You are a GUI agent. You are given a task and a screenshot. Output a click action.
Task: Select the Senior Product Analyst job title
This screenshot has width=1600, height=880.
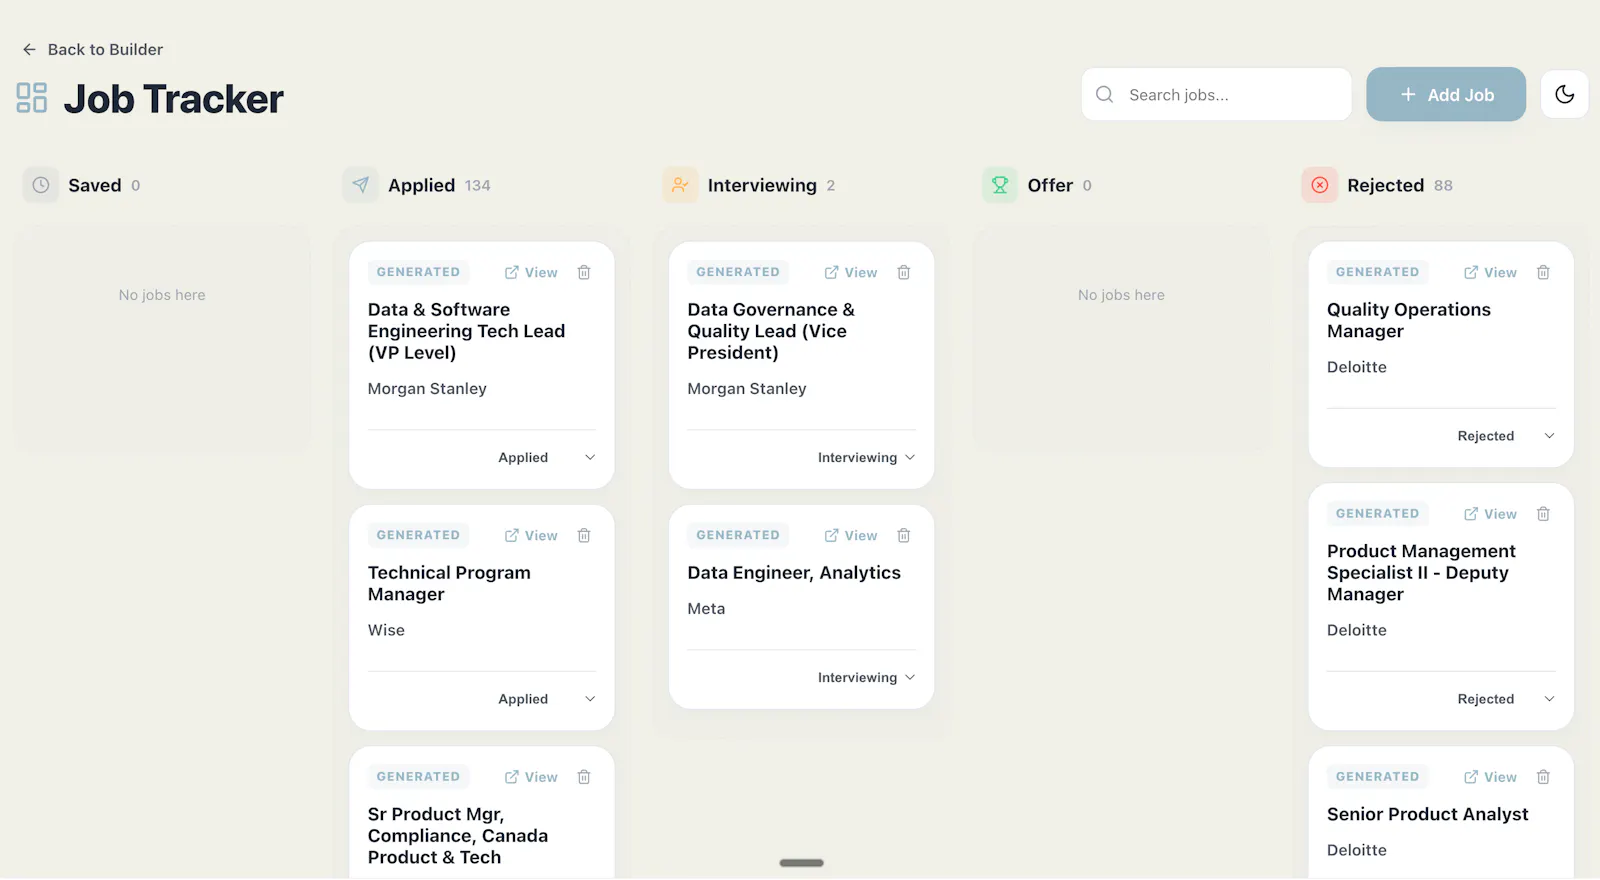tap(1427, 814)
